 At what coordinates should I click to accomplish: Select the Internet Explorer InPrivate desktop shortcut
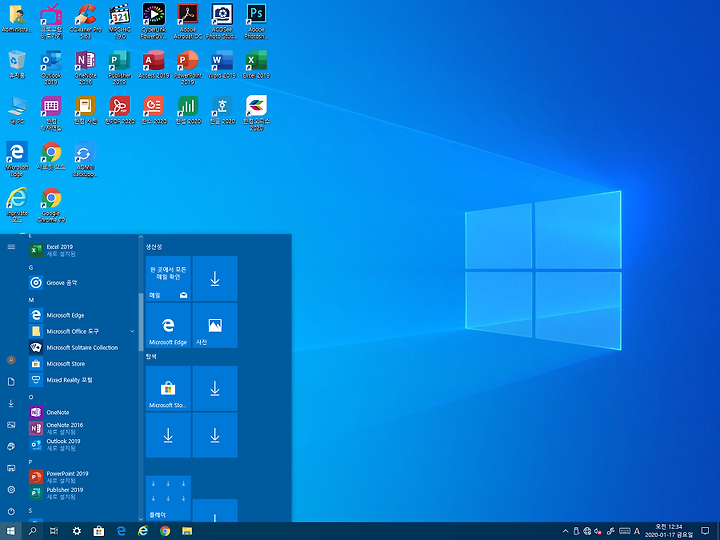point(17,205)
